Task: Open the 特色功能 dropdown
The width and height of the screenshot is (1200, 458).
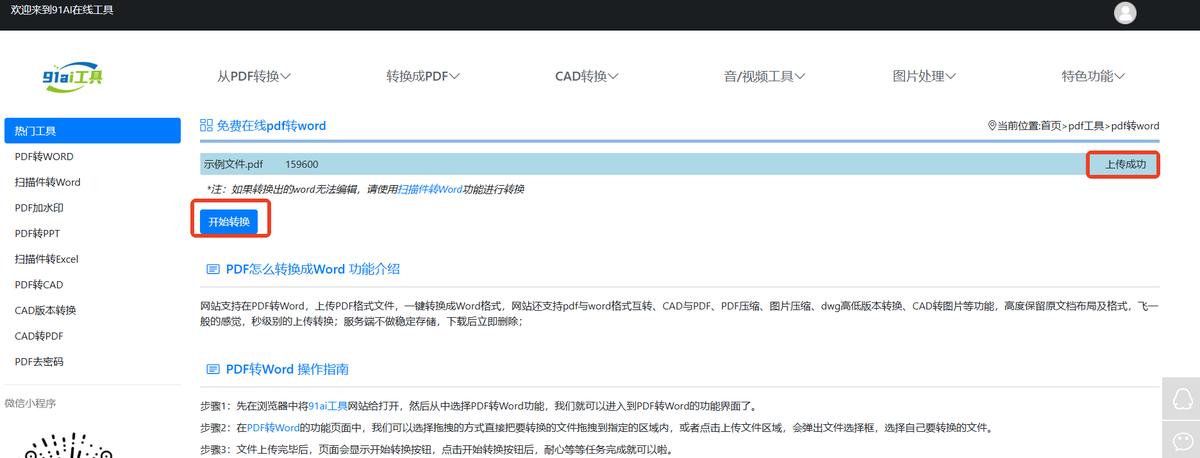Action: [x=1093, y=76]
